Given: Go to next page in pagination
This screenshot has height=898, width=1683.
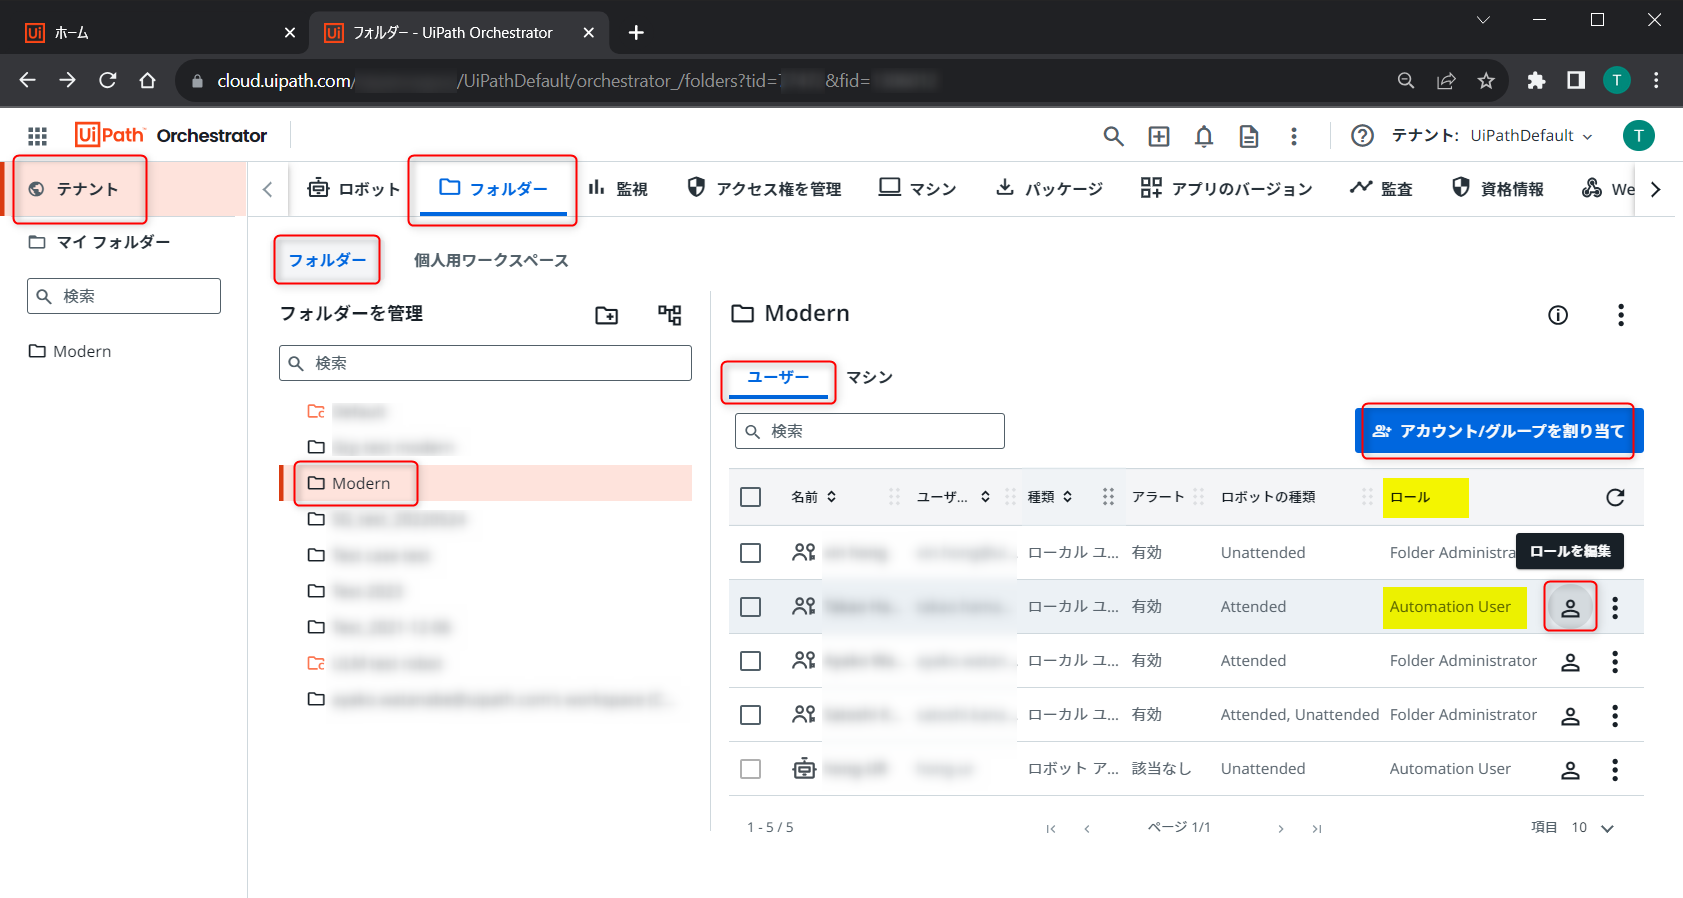Looking at the screenshot, I should point(1280,829).
